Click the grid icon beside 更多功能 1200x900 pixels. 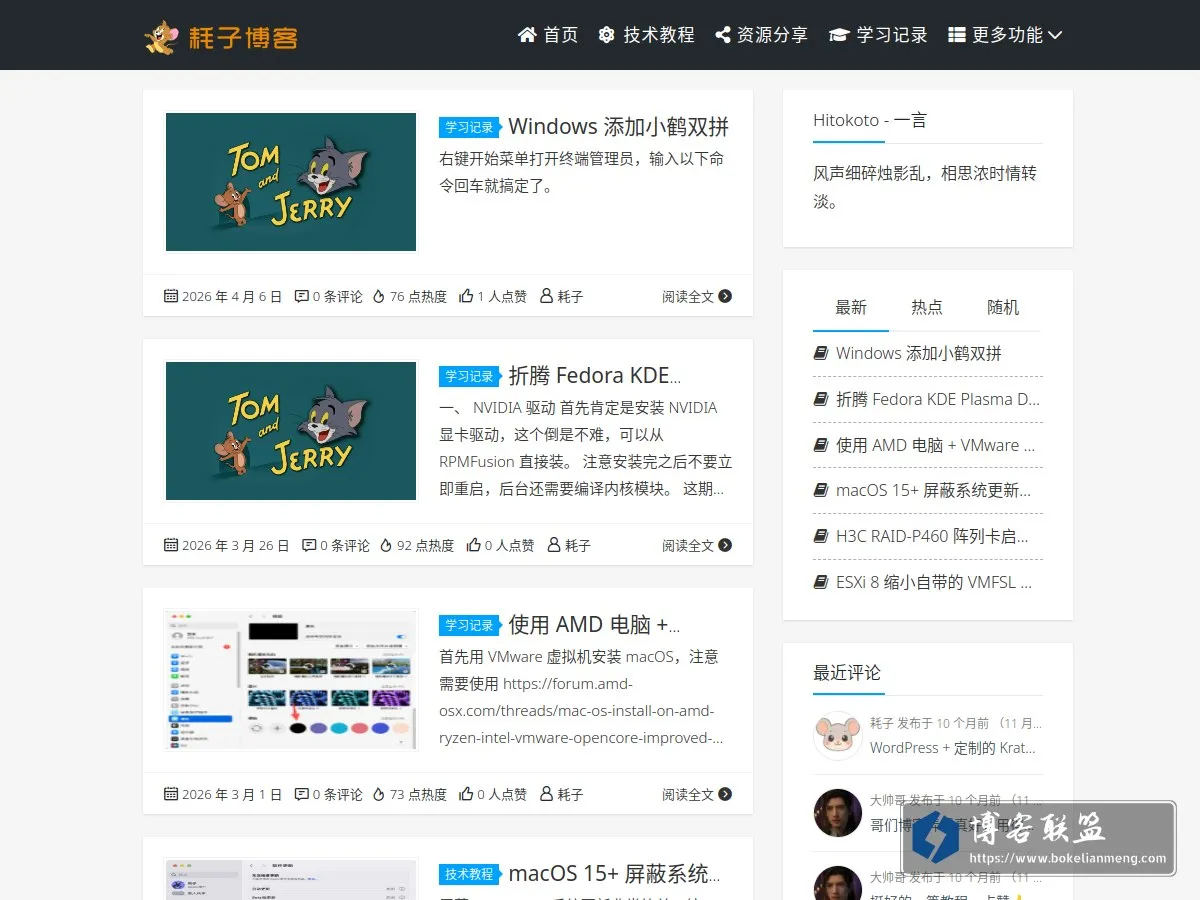pyautogui.click(x=957, y=35)
